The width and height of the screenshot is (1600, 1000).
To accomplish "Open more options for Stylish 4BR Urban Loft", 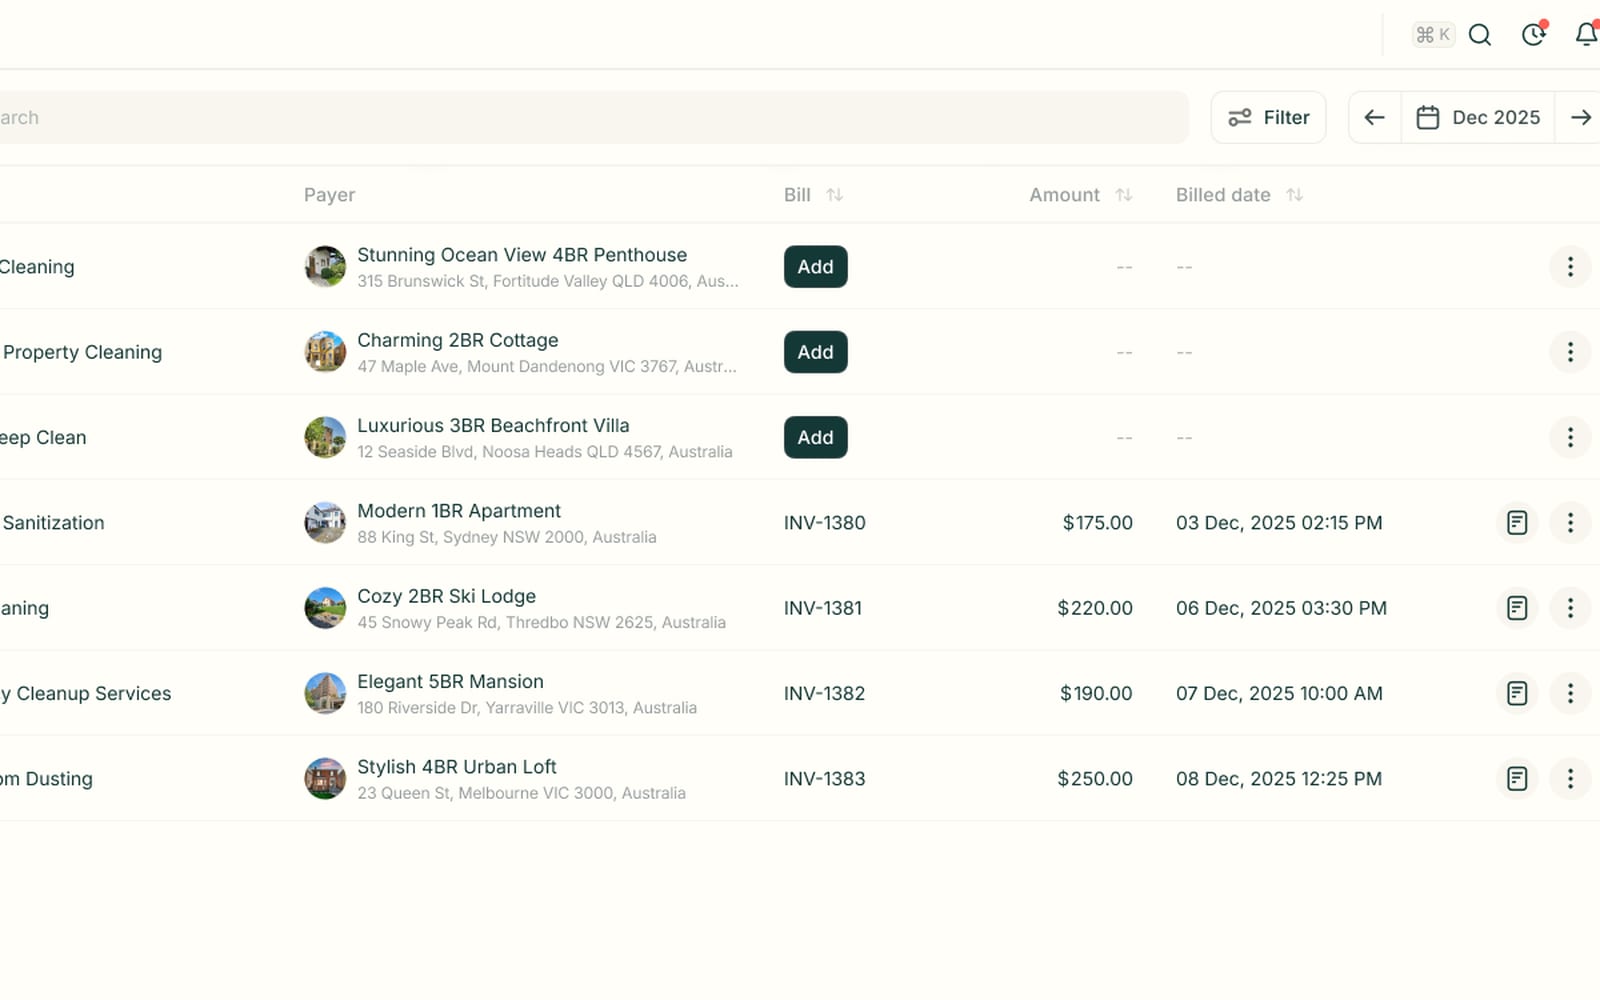I will coord(1570,779).
